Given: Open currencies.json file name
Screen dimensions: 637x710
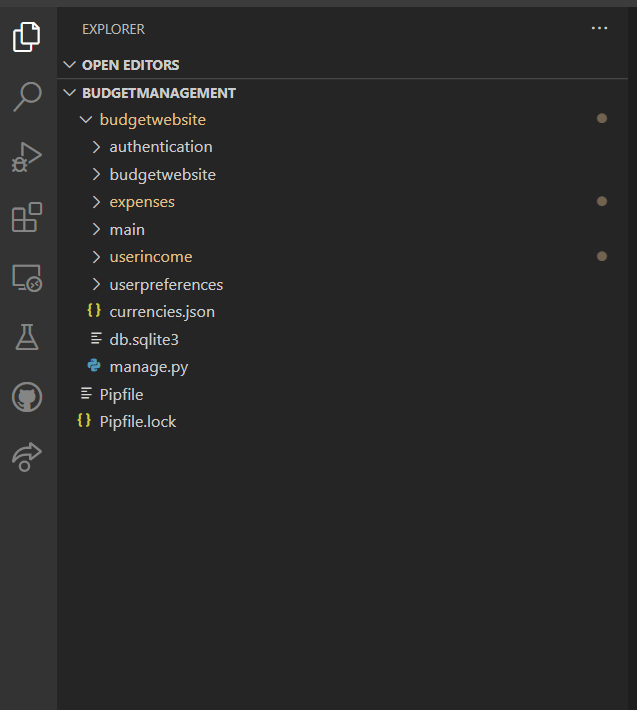Looking at the screenshot, I should (x=162, y=312).
